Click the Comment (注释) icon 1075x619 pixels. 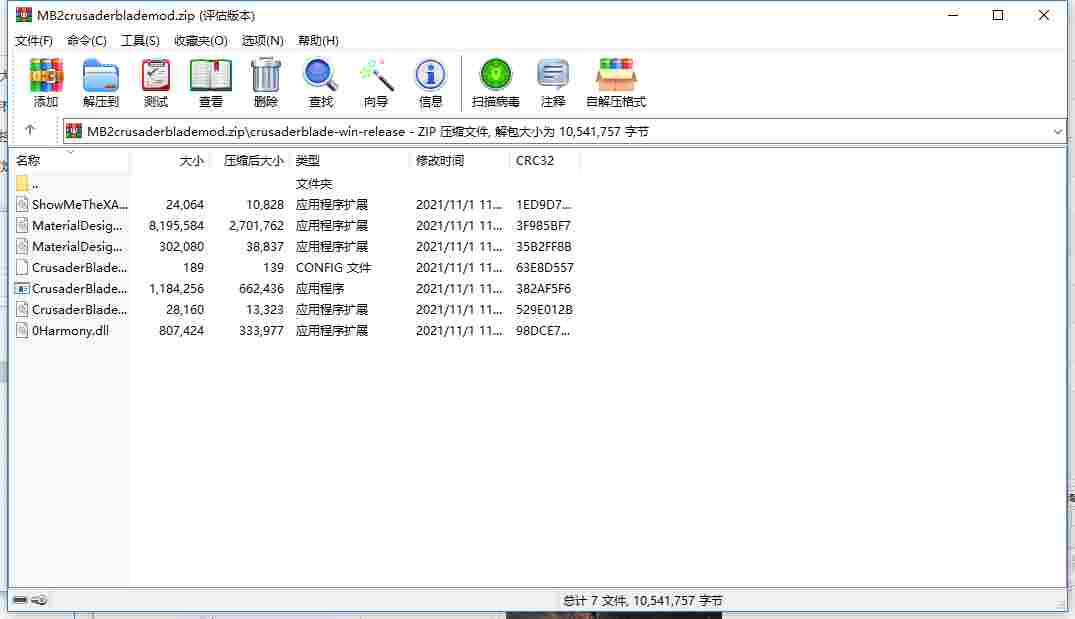tap(553, 75)
